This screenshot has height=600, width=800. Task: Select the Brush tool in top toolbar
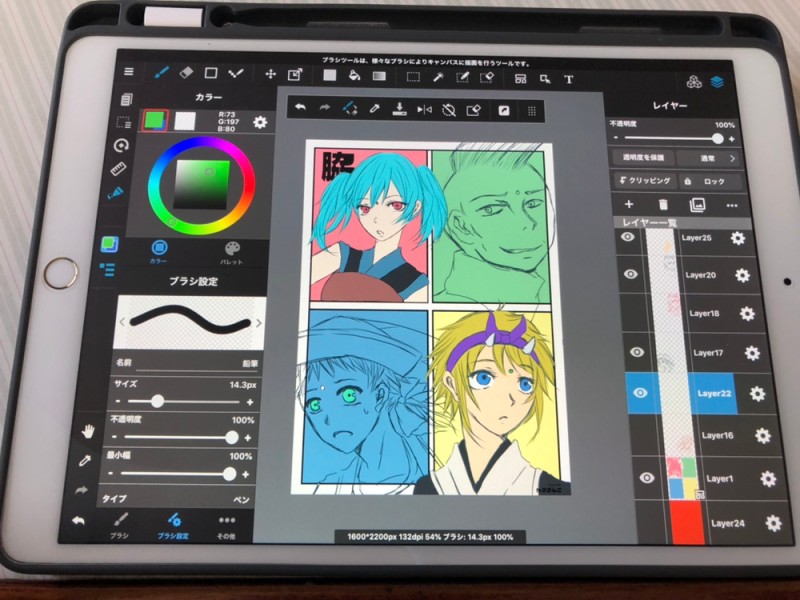coord(162,72)
